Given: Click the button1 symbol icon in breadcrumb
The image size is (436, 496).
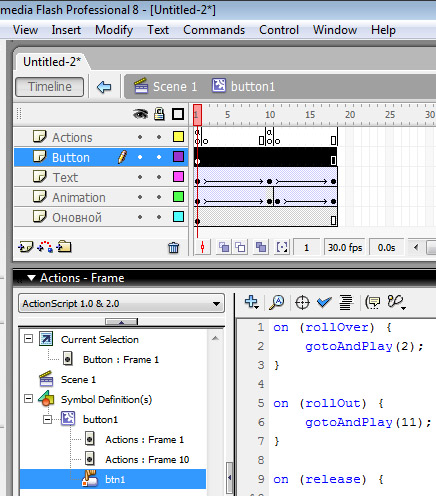Looking at the screenshot, I should pos(219,86).
